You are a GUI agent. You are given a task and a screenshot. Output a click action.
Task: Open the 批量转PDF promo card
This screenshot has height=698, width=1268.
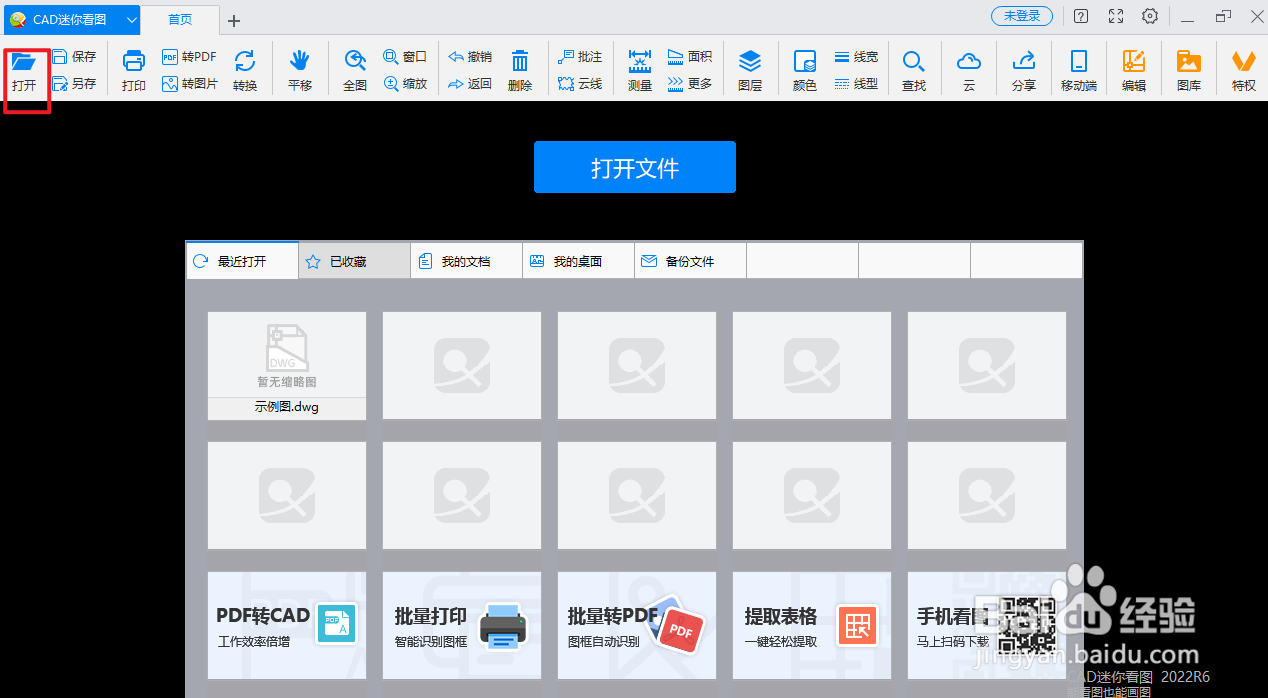tap(637, 625)
